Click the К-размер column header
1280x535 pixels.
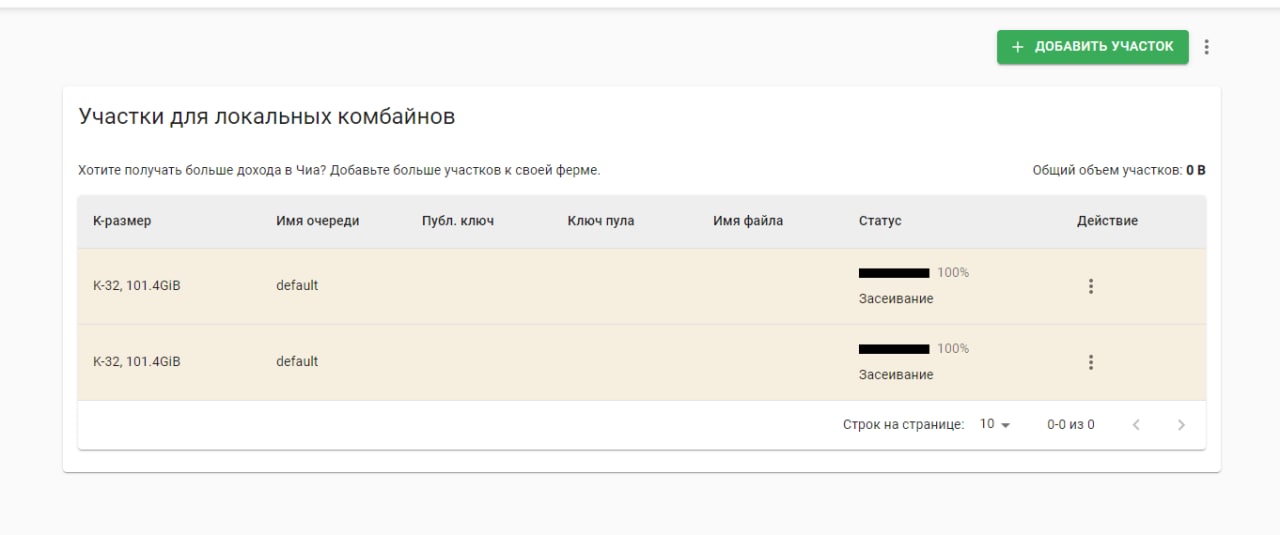click(122, 221)
